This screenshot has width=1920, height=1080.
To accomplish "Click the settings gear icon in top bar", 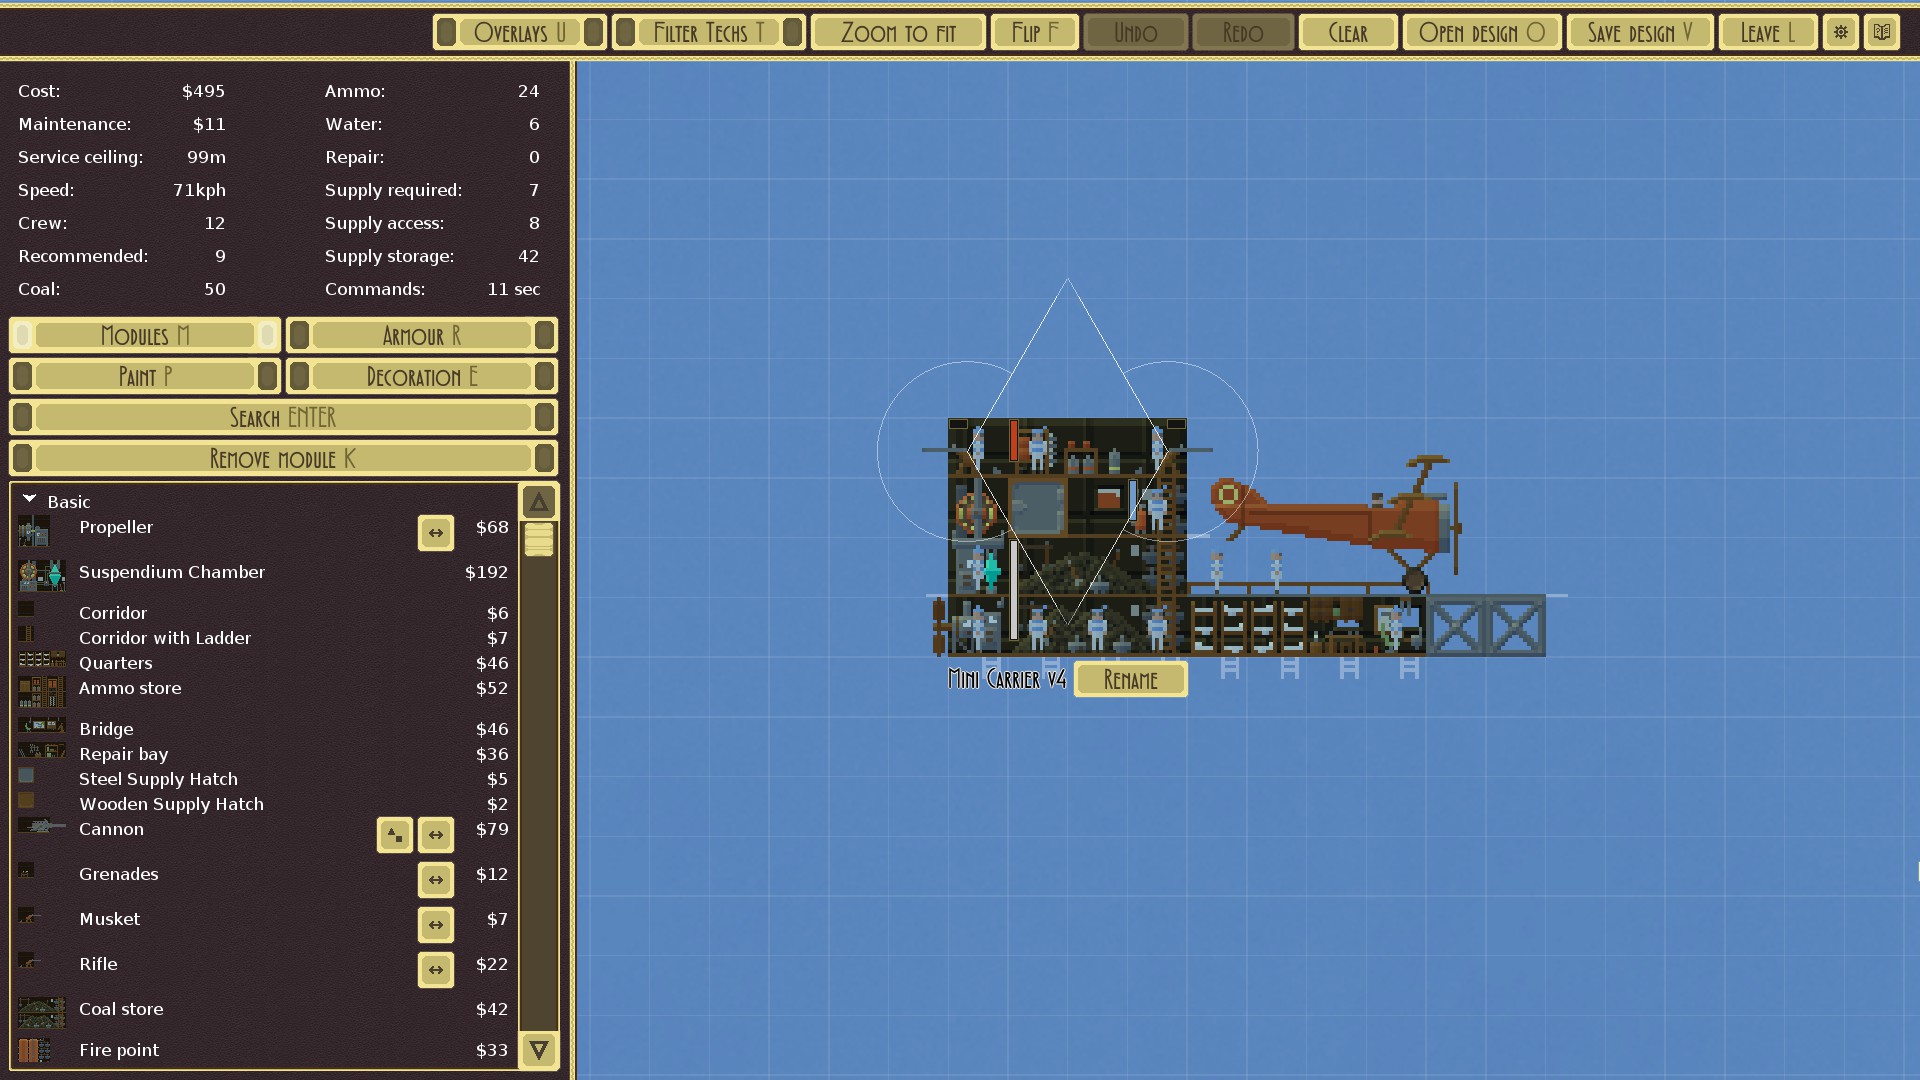I will click(1840, 32).
